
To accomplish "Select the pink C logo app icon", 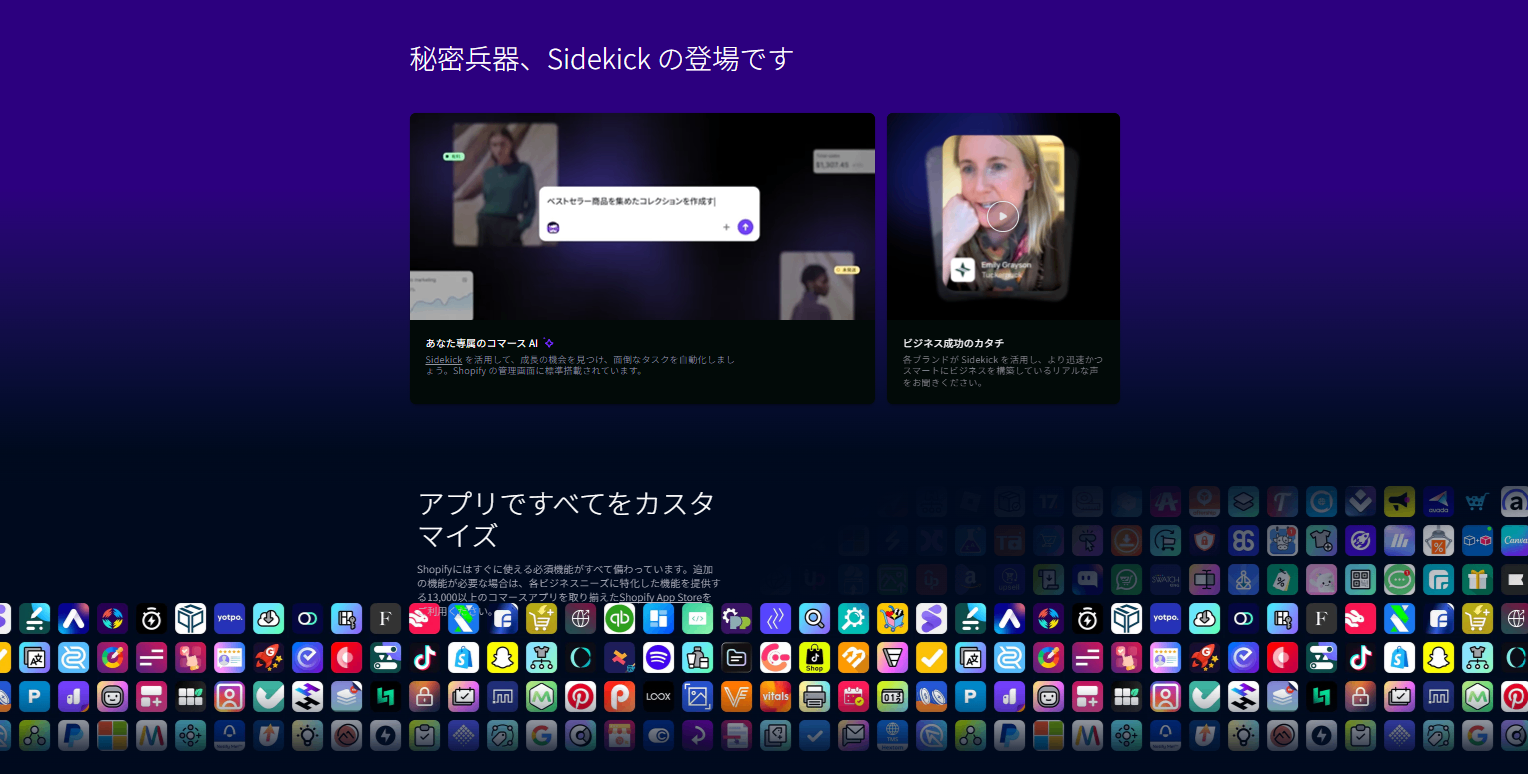I will click(x=776, y=657).
